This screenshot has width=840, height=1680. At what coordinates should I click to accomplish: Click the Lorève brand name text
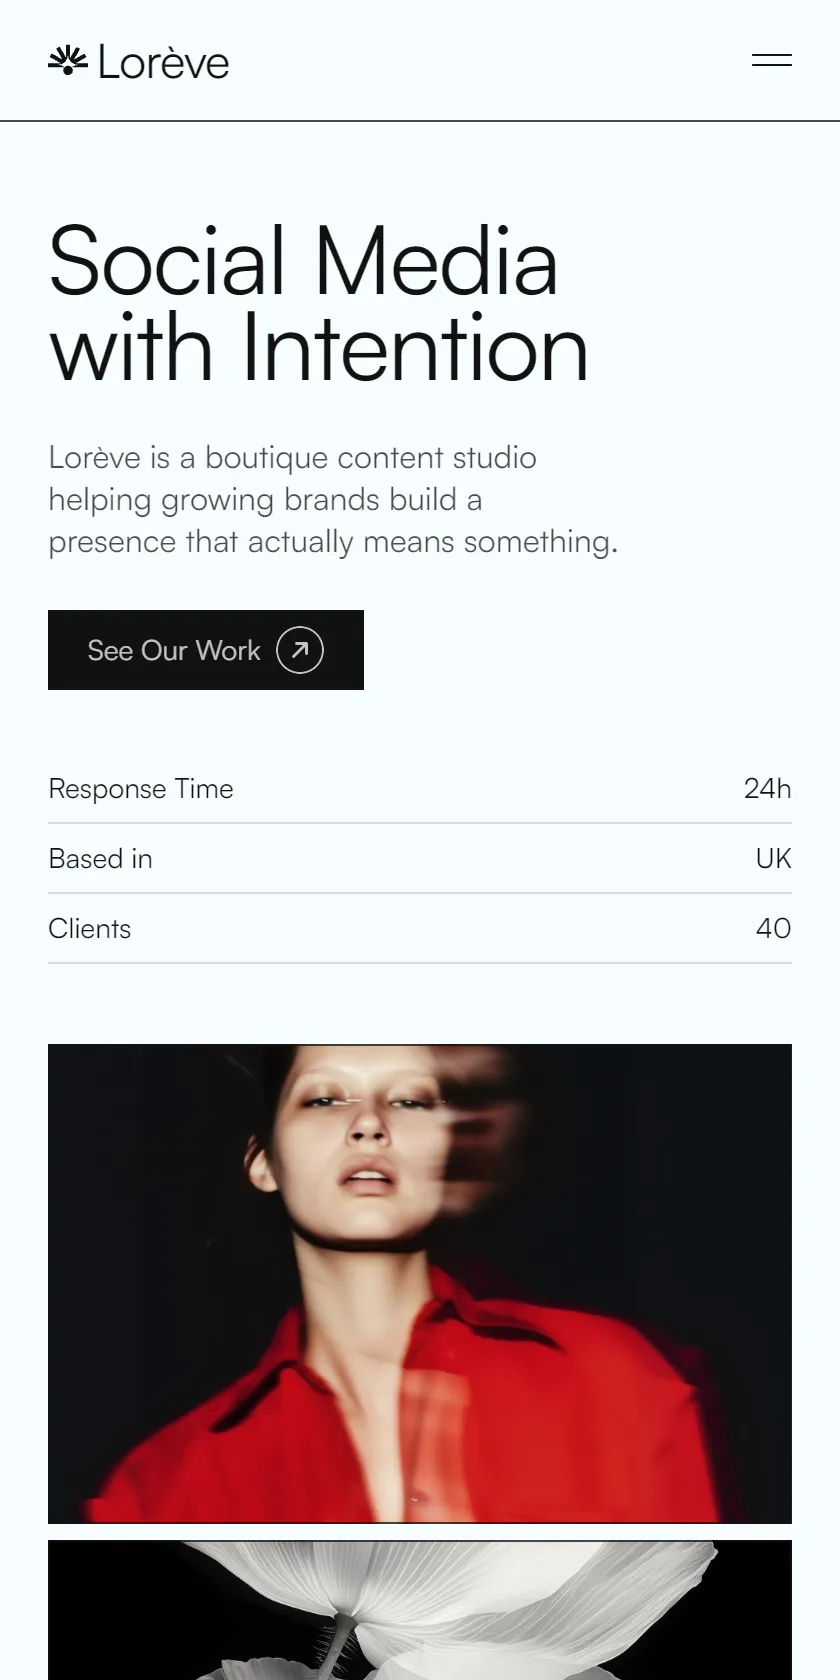[163, 63]
